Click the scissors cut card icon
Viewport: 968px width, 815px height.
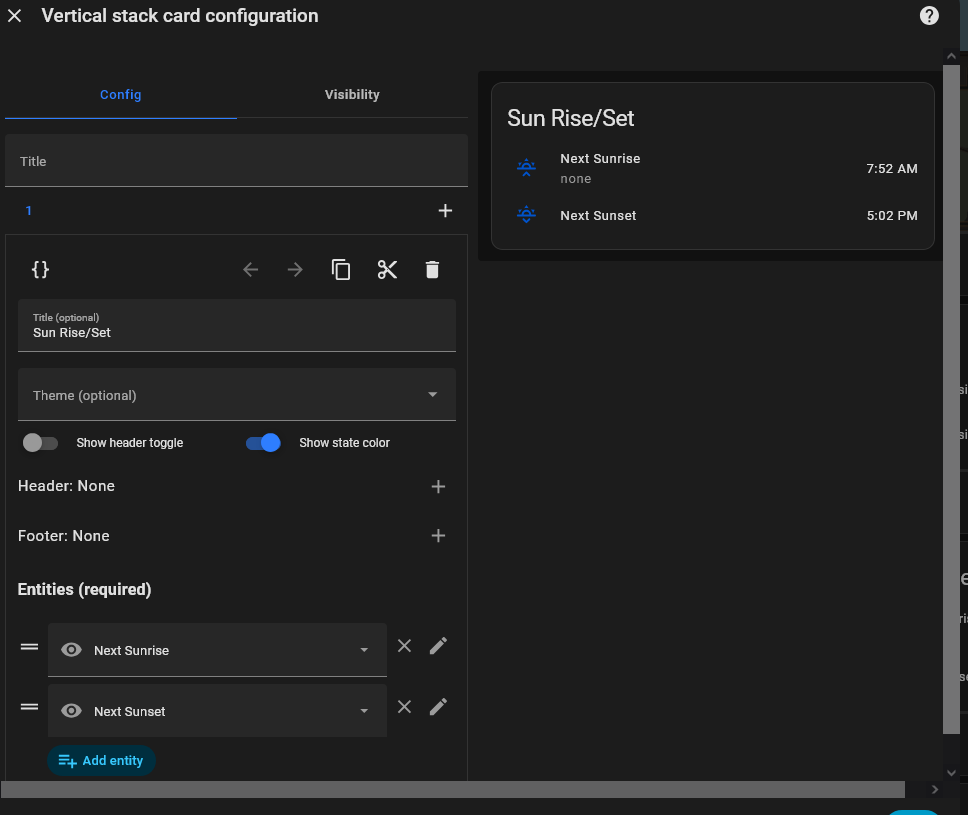coord(387,270)
